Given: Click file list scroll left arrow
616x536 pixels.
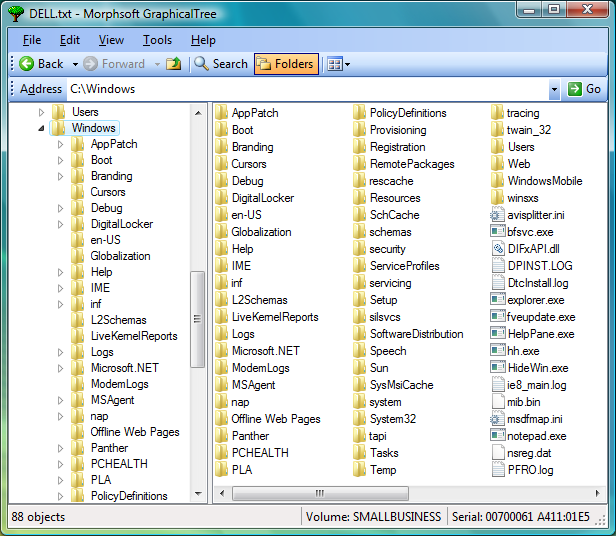Looking at the screenshot, I should point(222,493).
